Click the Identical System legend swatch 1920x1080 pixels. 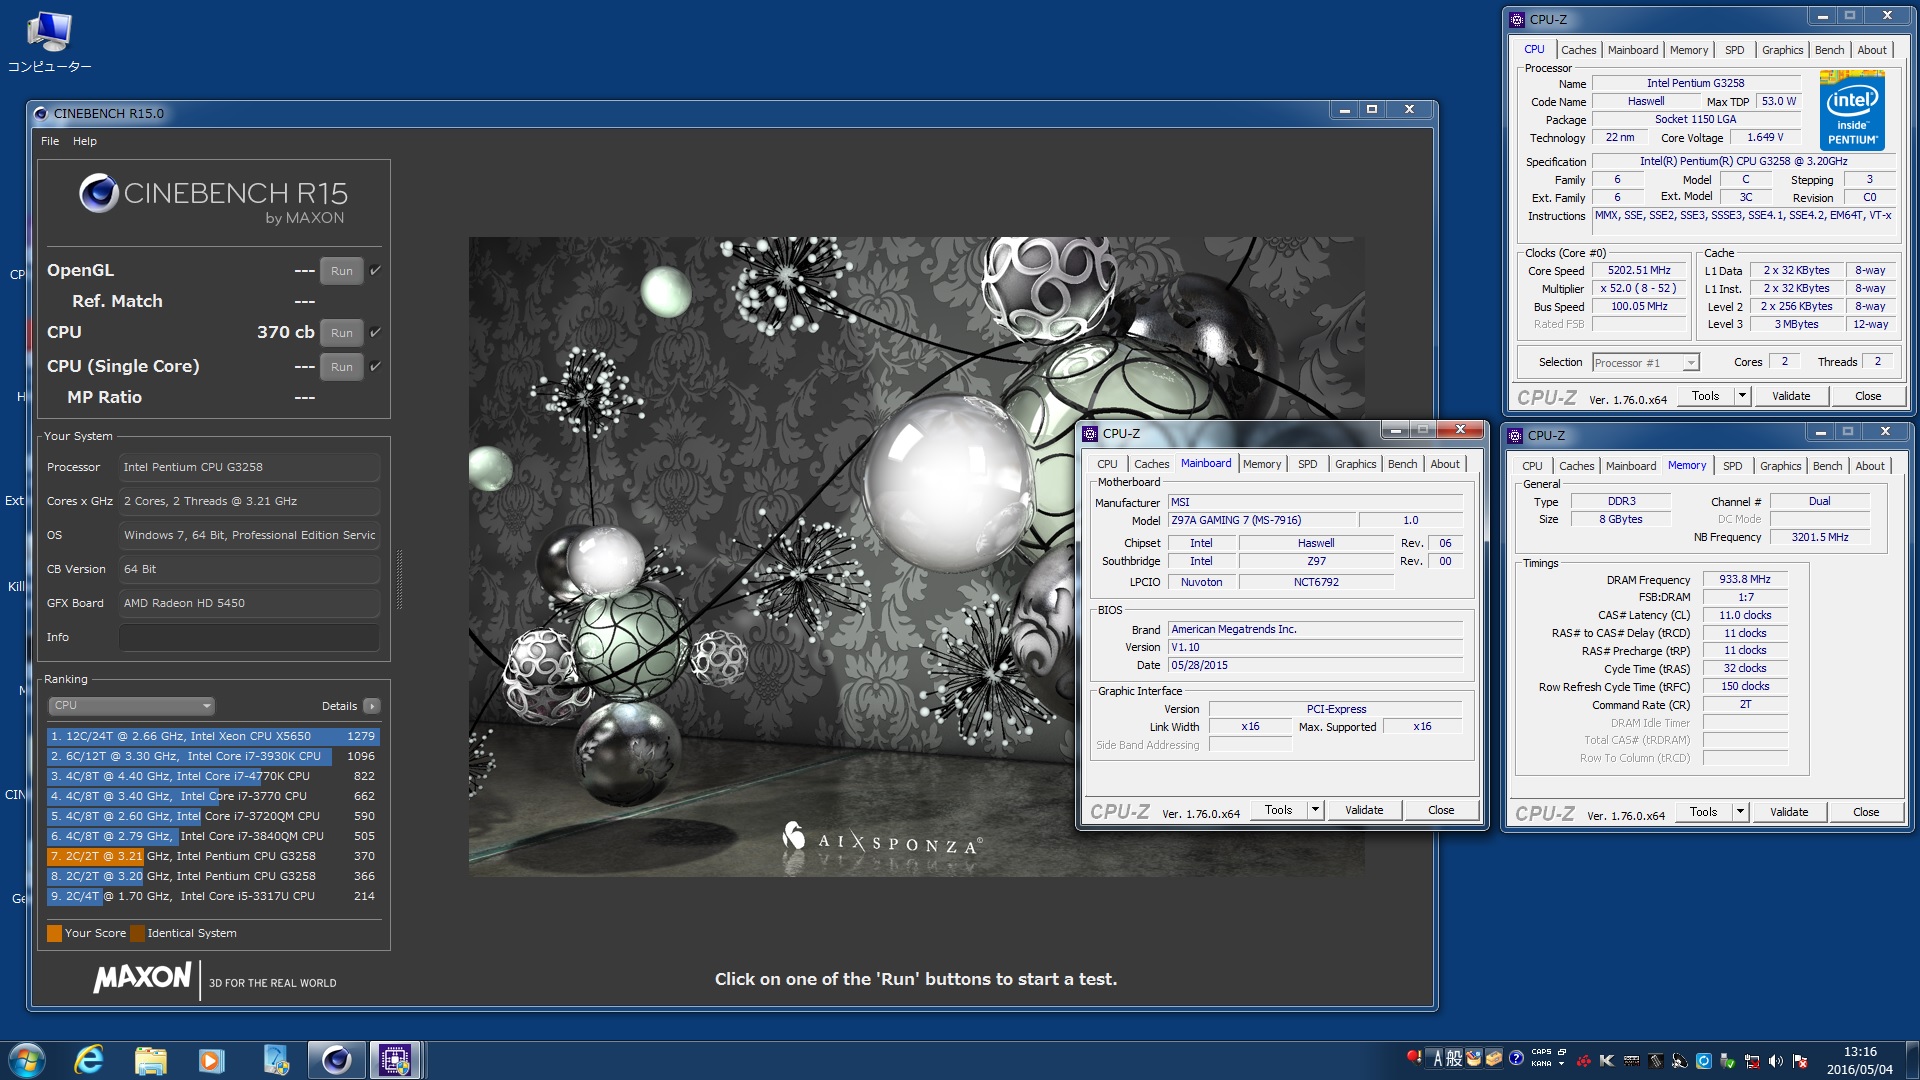(x=137, y=933)
